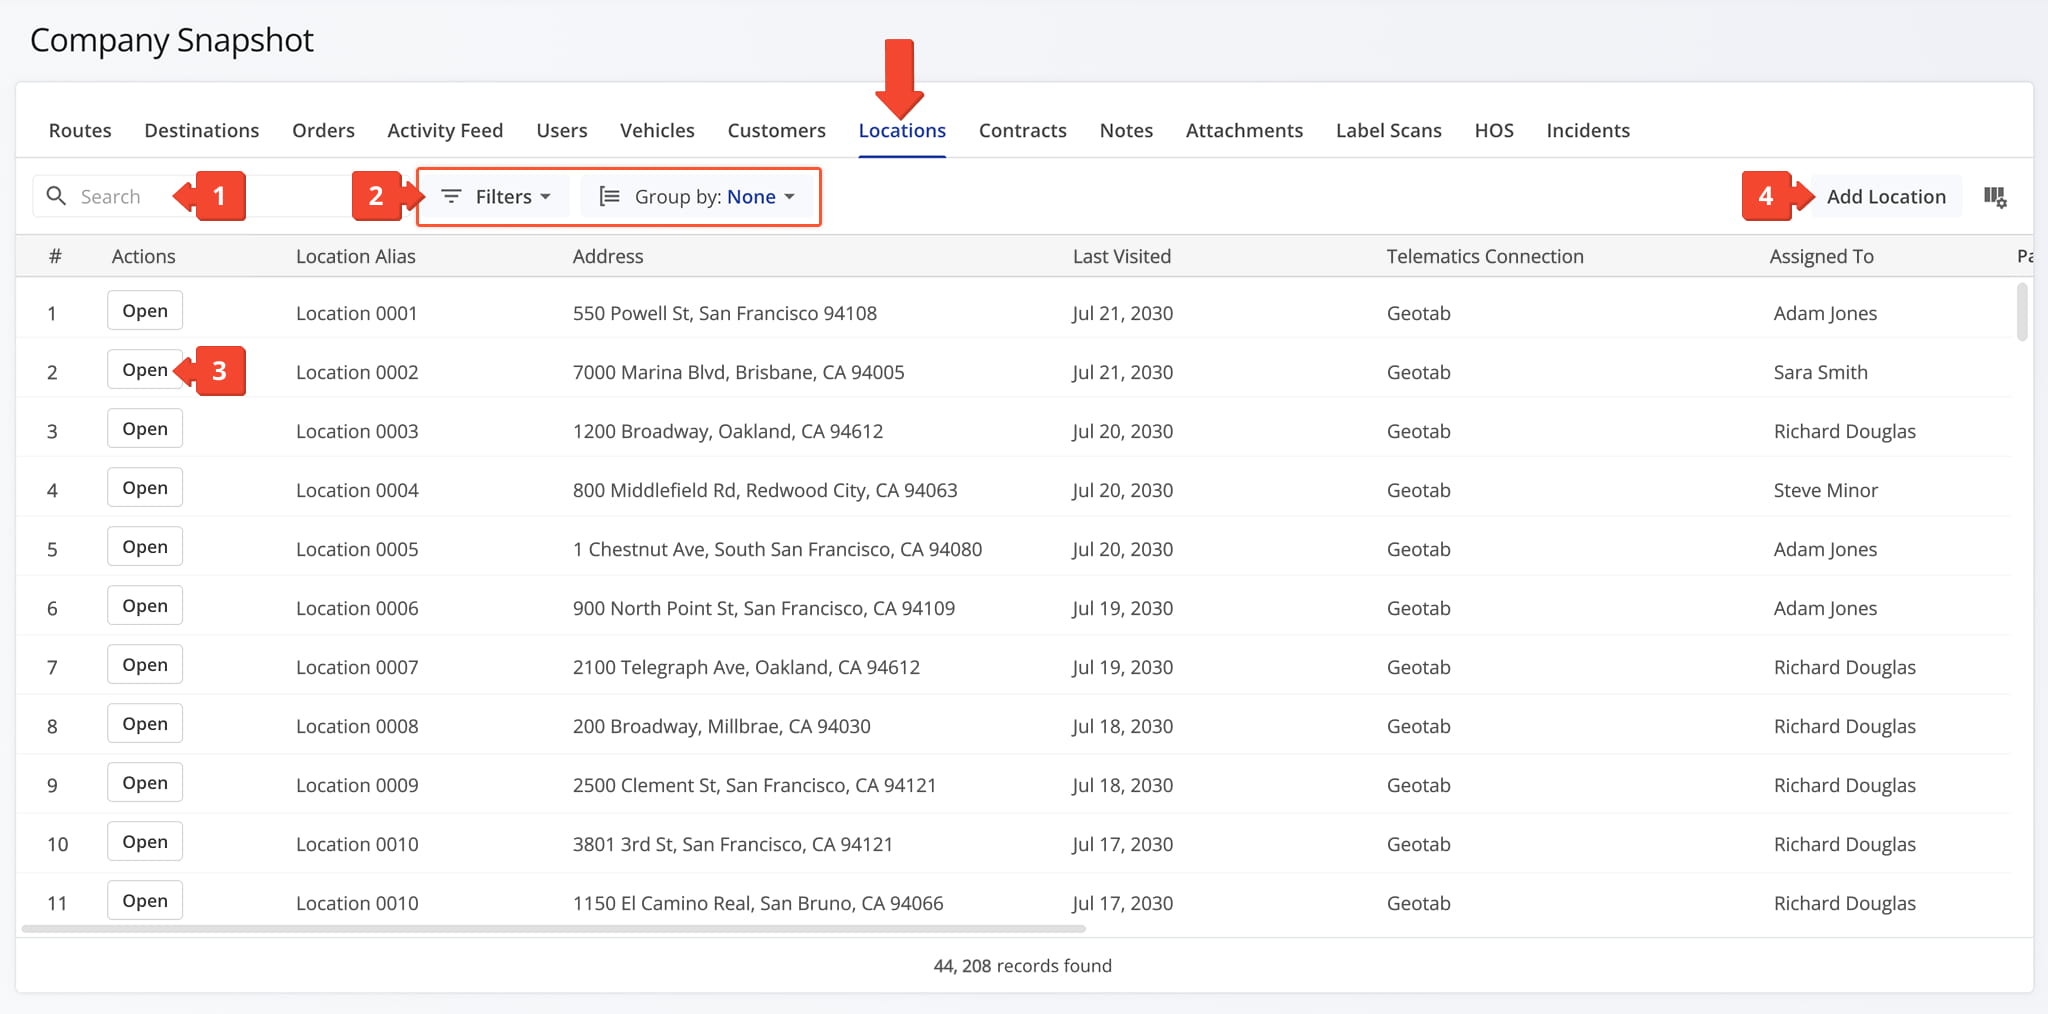Click Open for Location 0008

(x=145, y=724)
